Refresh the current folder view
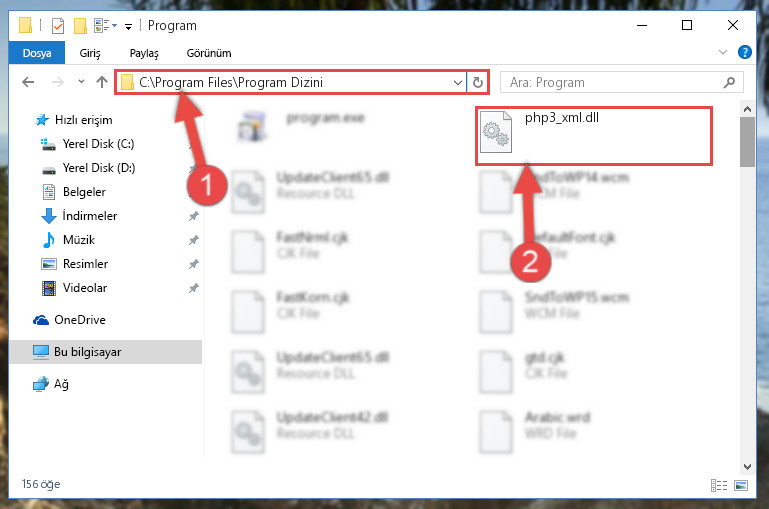769x509 pixels. point(478,82)
